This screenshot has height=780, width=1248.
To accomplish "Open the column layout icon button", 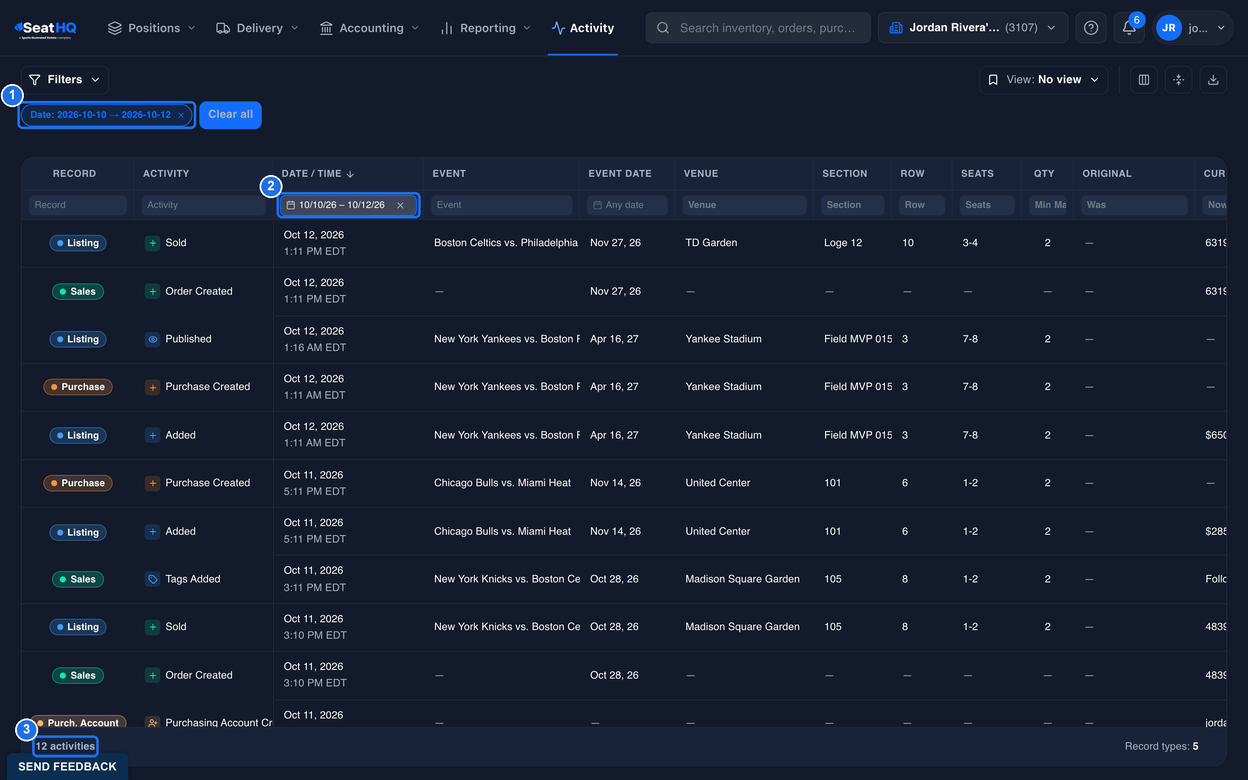I will pyautogui.click(x=1144, y=80).
